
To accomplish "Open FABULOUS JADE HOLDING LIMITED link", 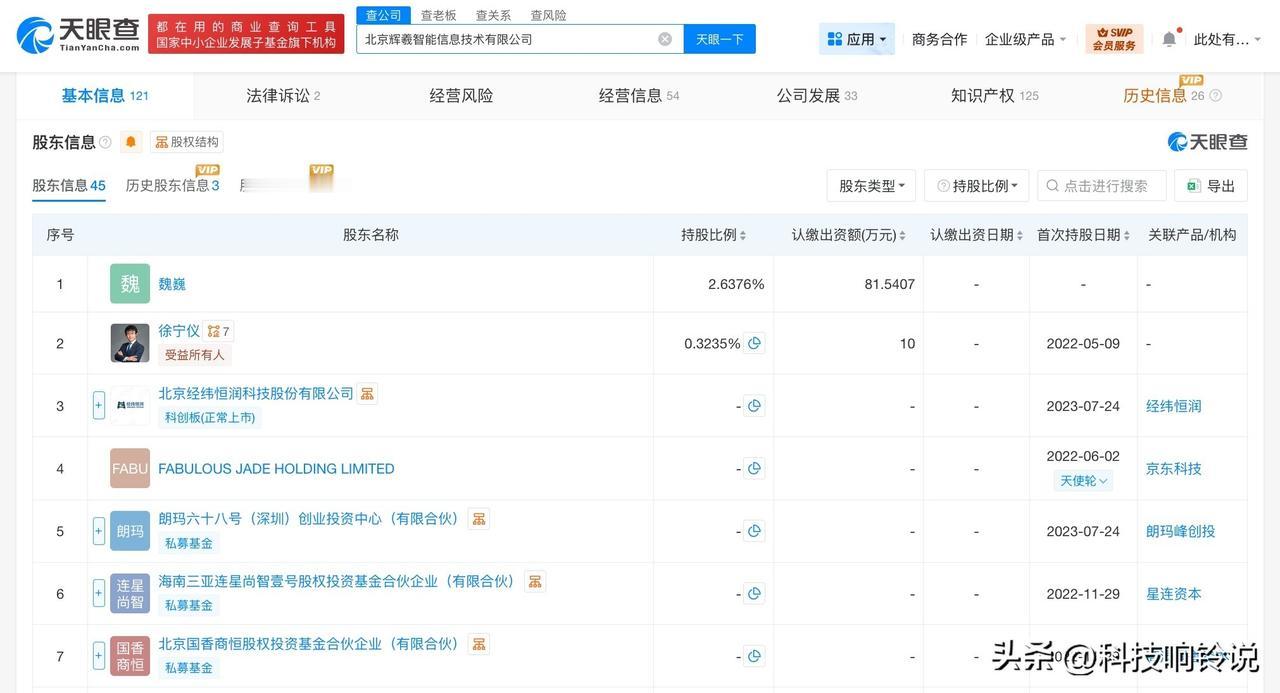I will click(x=276, y=468).
